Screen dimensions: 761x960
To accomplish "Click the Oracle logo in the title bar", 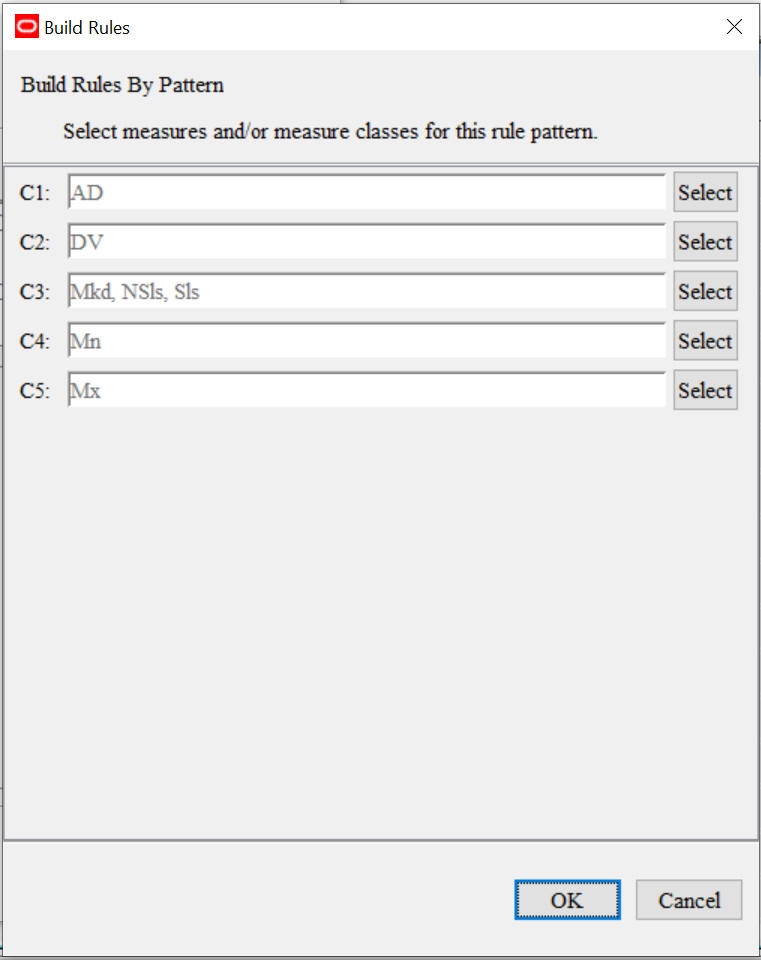I will click(x=25, y=26).
